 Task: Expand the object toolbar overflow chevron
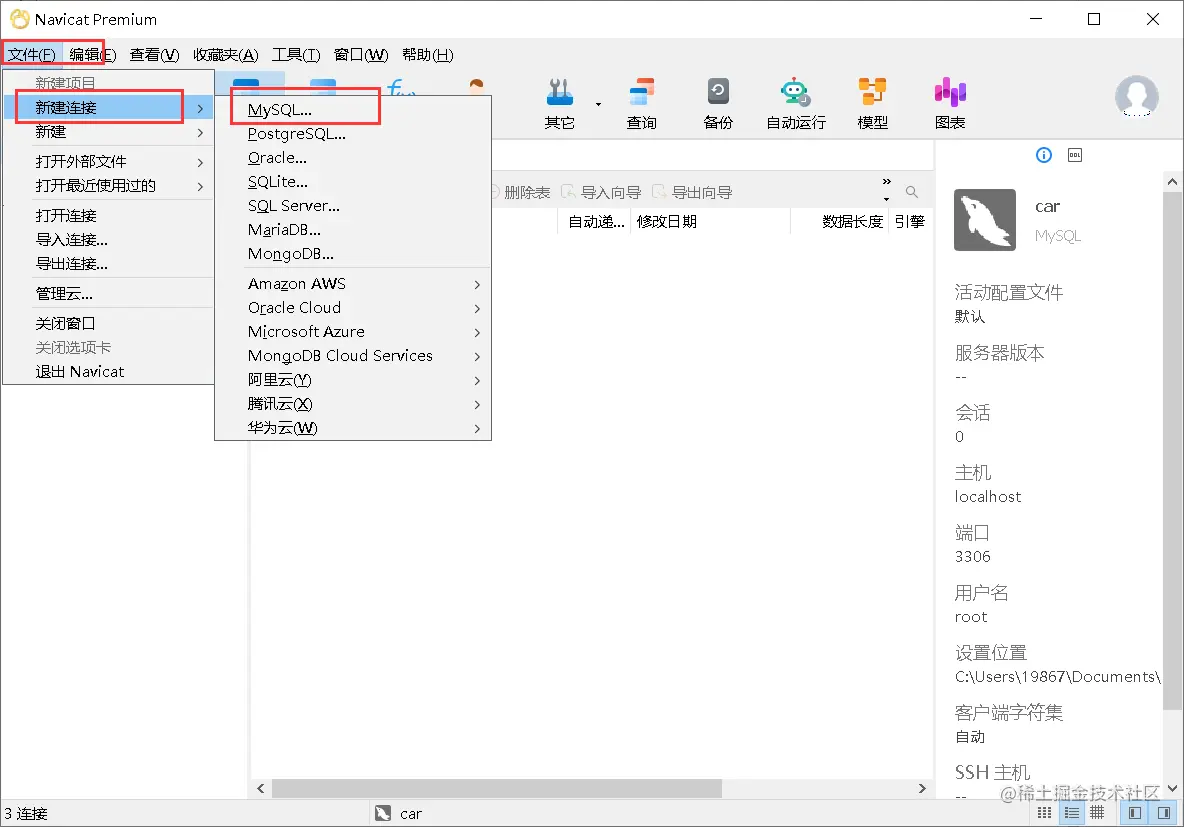886,181
